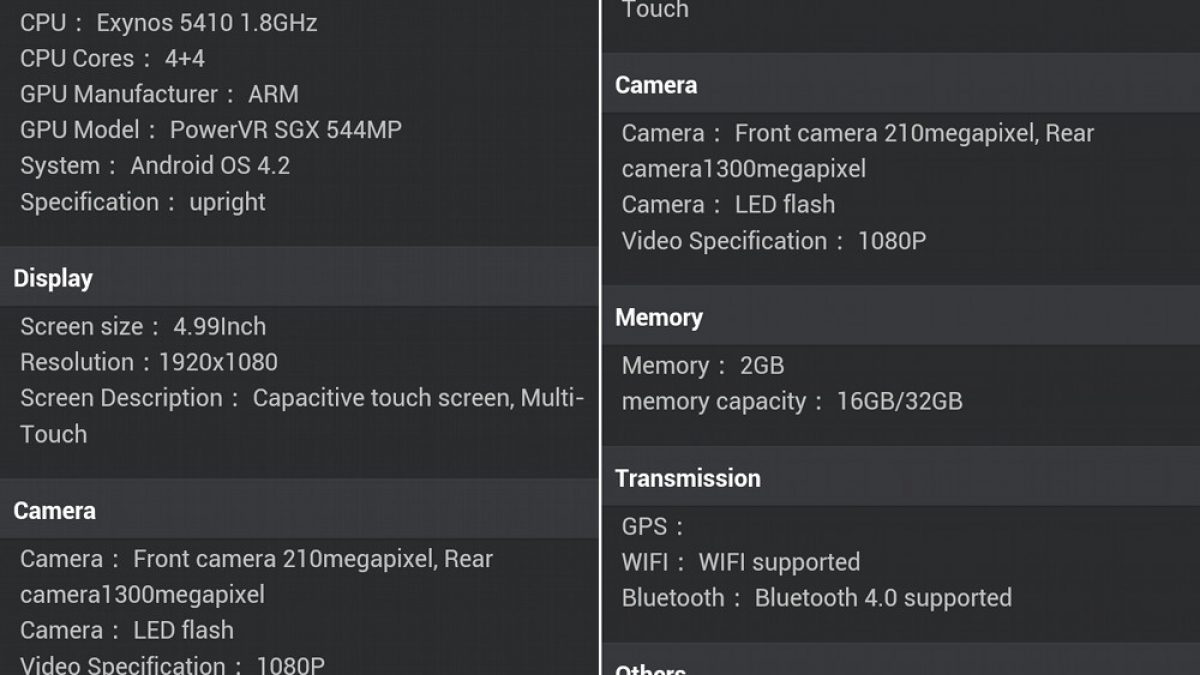The width and height of the screenshot is (1200, 675).
Task: Tap the GPU Manufacturer ARM row
Action: (x=159, y=95)
